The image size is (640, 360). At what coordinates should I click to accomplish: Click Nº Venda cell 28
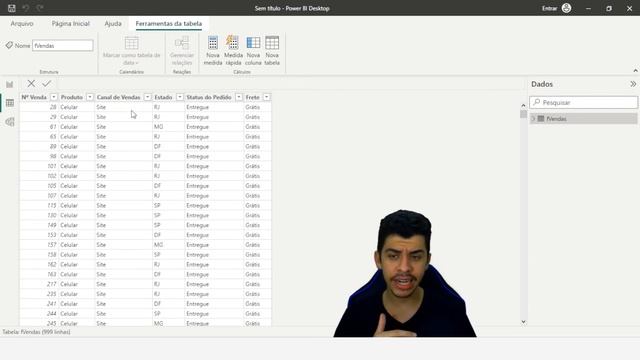pyautogui.click(x=39, y=107)
